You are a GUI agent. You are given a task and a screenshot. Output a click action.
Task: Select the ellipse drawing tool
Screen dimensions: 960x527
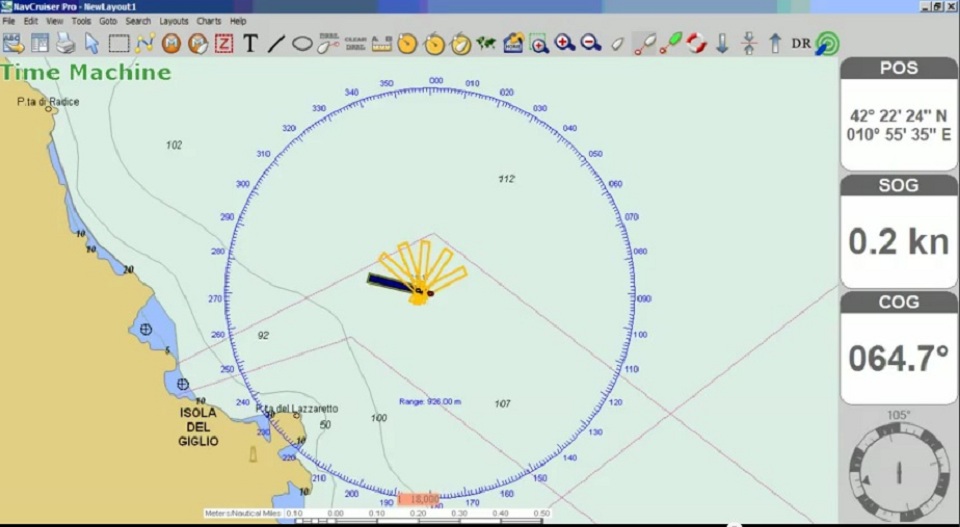302,43
